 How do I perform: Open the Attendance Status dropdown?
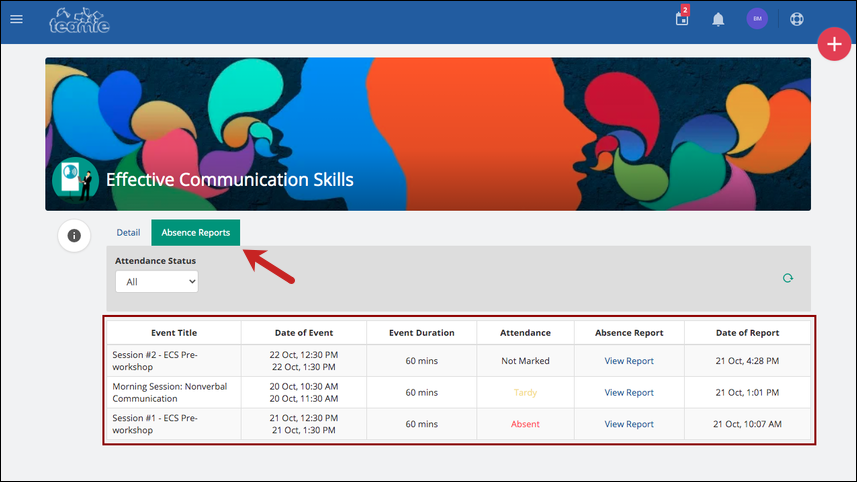tap(157, 281)
